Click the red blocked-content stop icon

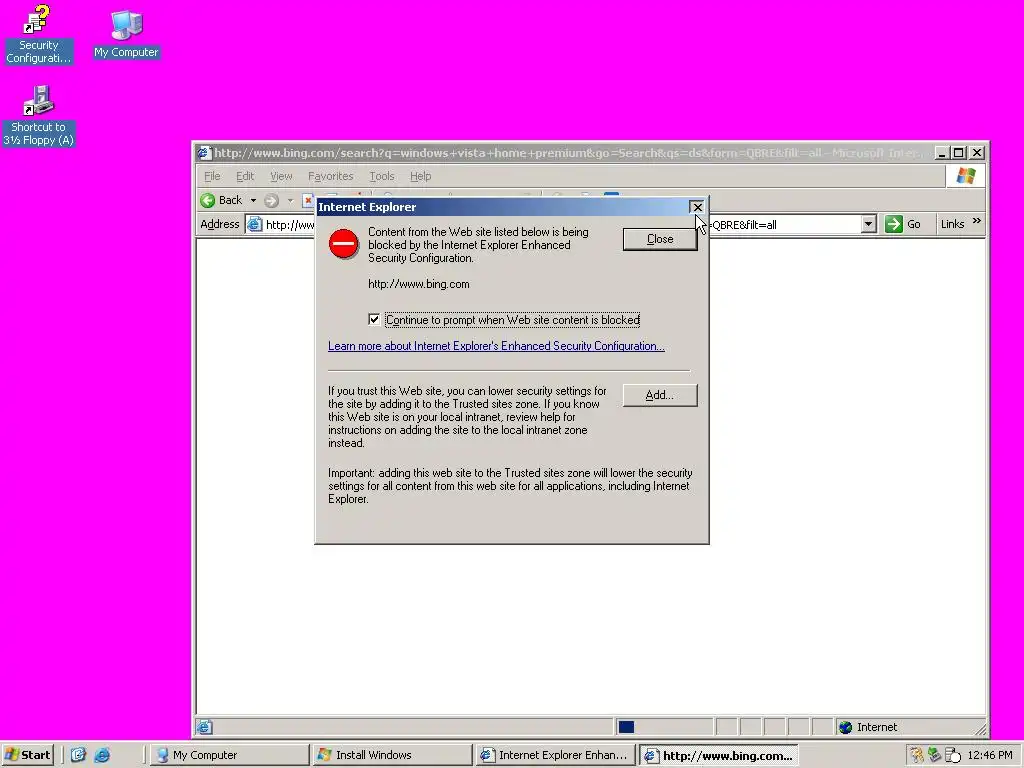point(344,244)
